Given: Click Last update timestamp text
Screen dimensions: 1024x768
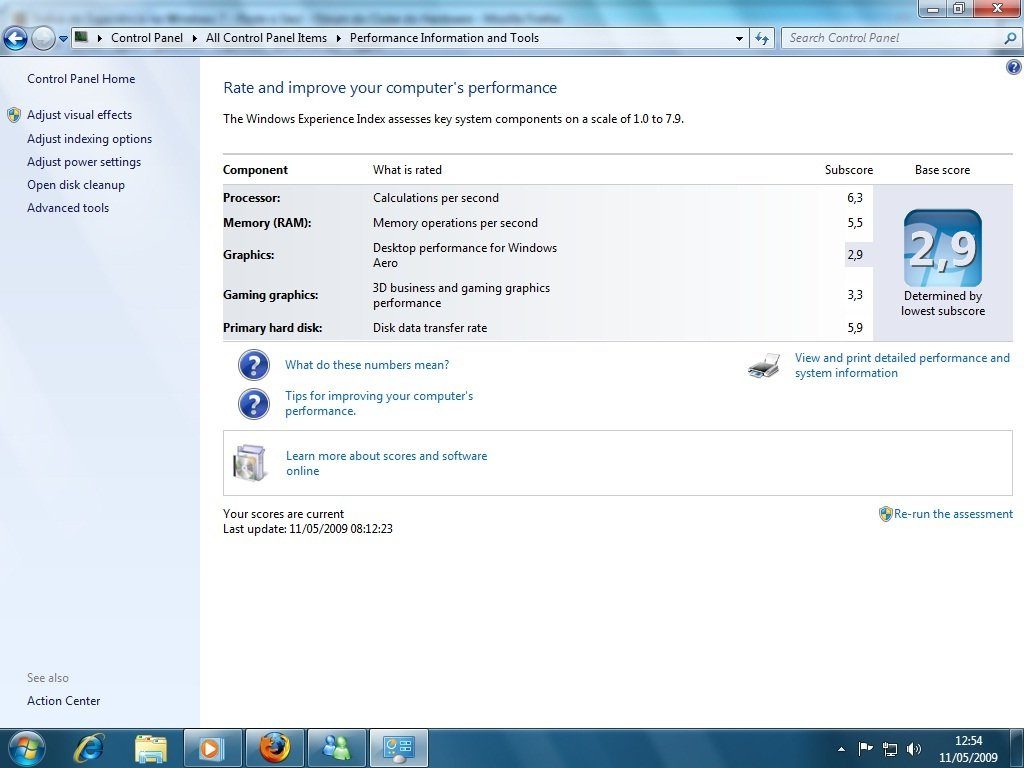Looking at the screenshot, I should (x=308, y=529).
